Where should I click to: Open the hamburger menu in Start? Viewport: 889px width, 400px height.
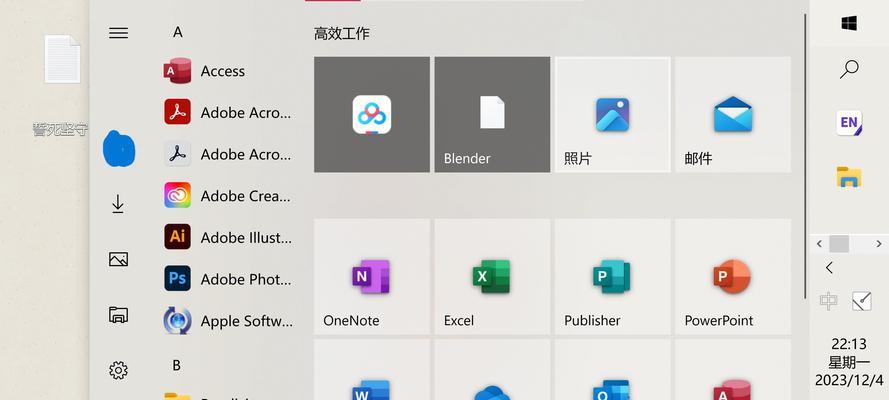(118, 33)
